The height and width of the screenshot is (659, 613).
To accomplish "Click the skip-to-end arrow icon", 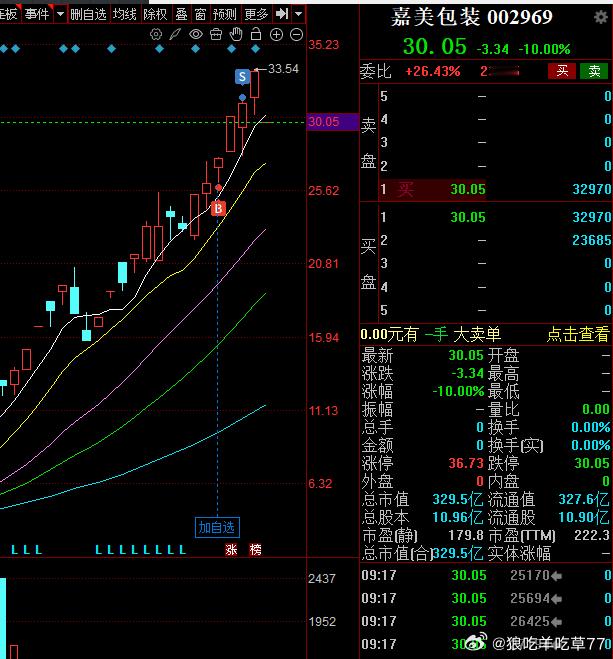I will click(282, 14).
